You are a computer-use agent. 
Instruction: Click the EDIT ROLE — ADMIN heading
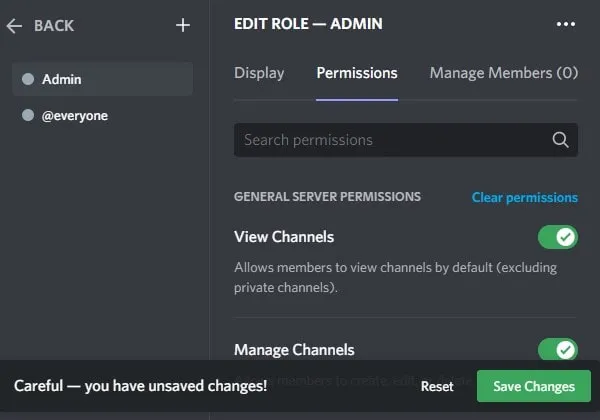(x=308, y=24)
